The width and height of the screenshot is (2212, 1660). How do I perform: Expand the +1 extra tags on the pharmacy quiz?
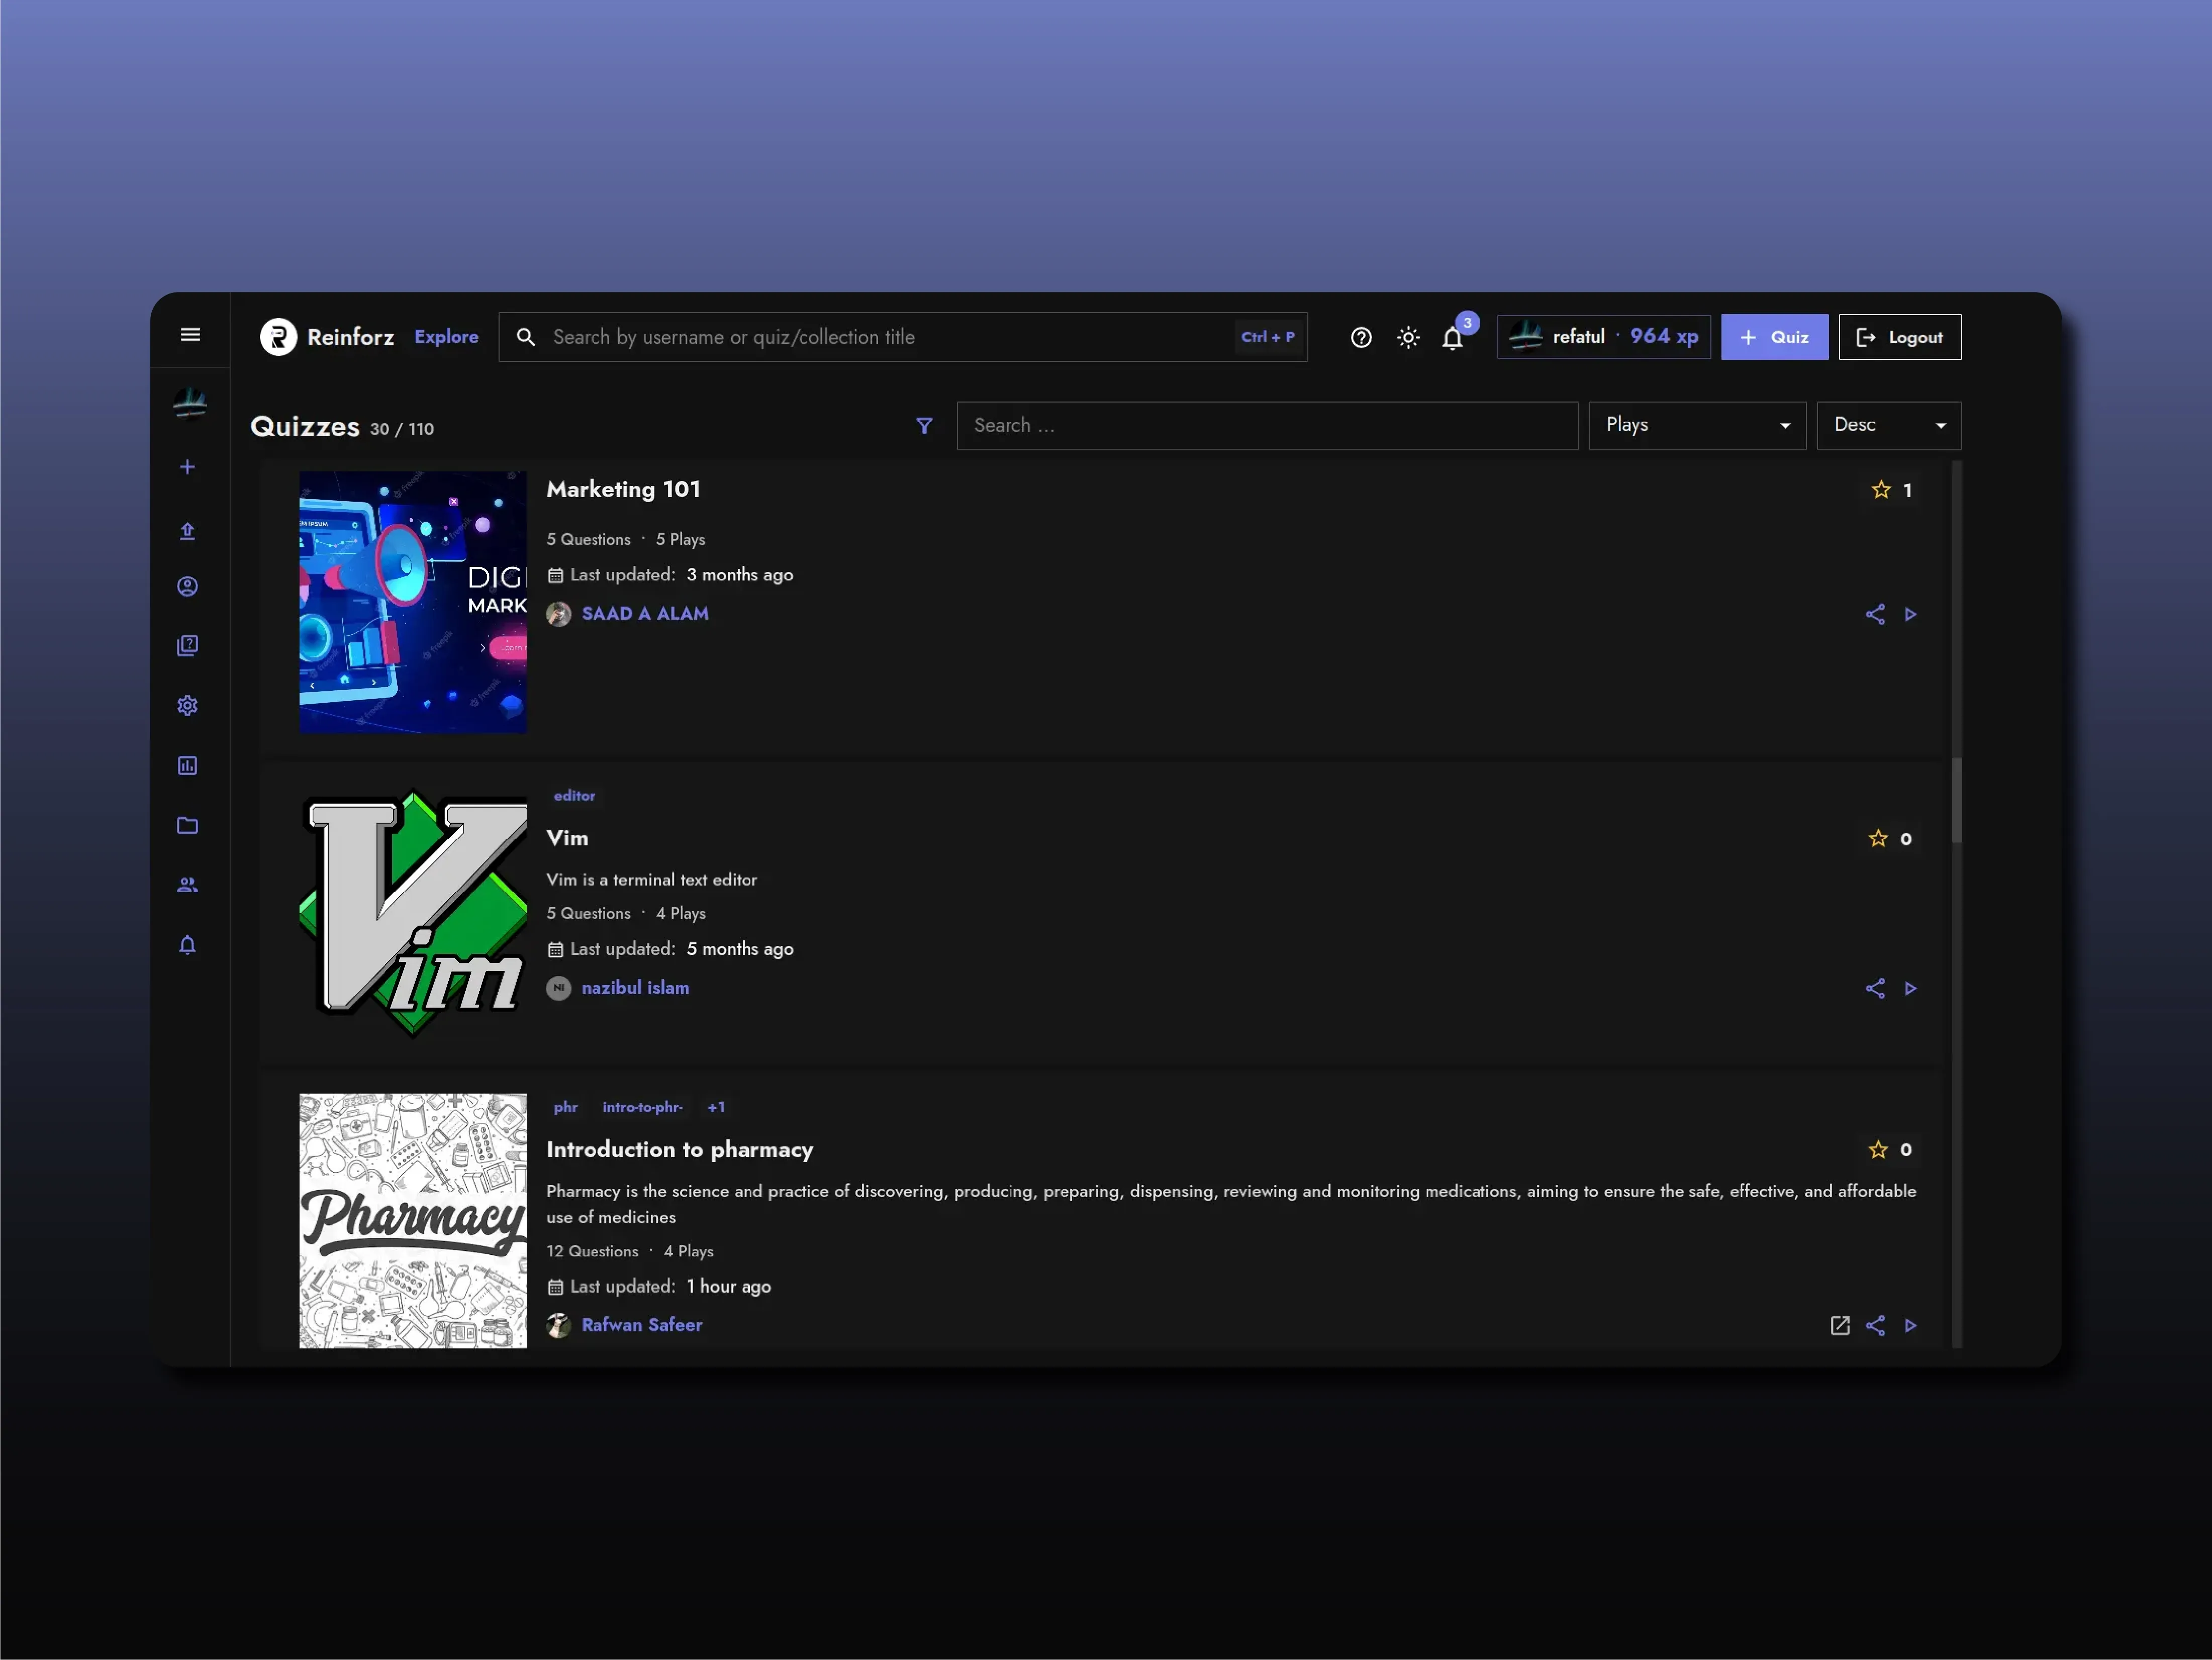(x=716, y=1108)
